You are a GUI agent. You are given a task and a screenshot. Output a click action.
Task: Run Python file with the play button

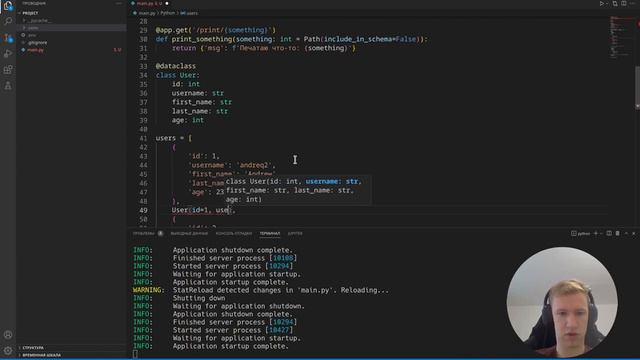point(601,4)
